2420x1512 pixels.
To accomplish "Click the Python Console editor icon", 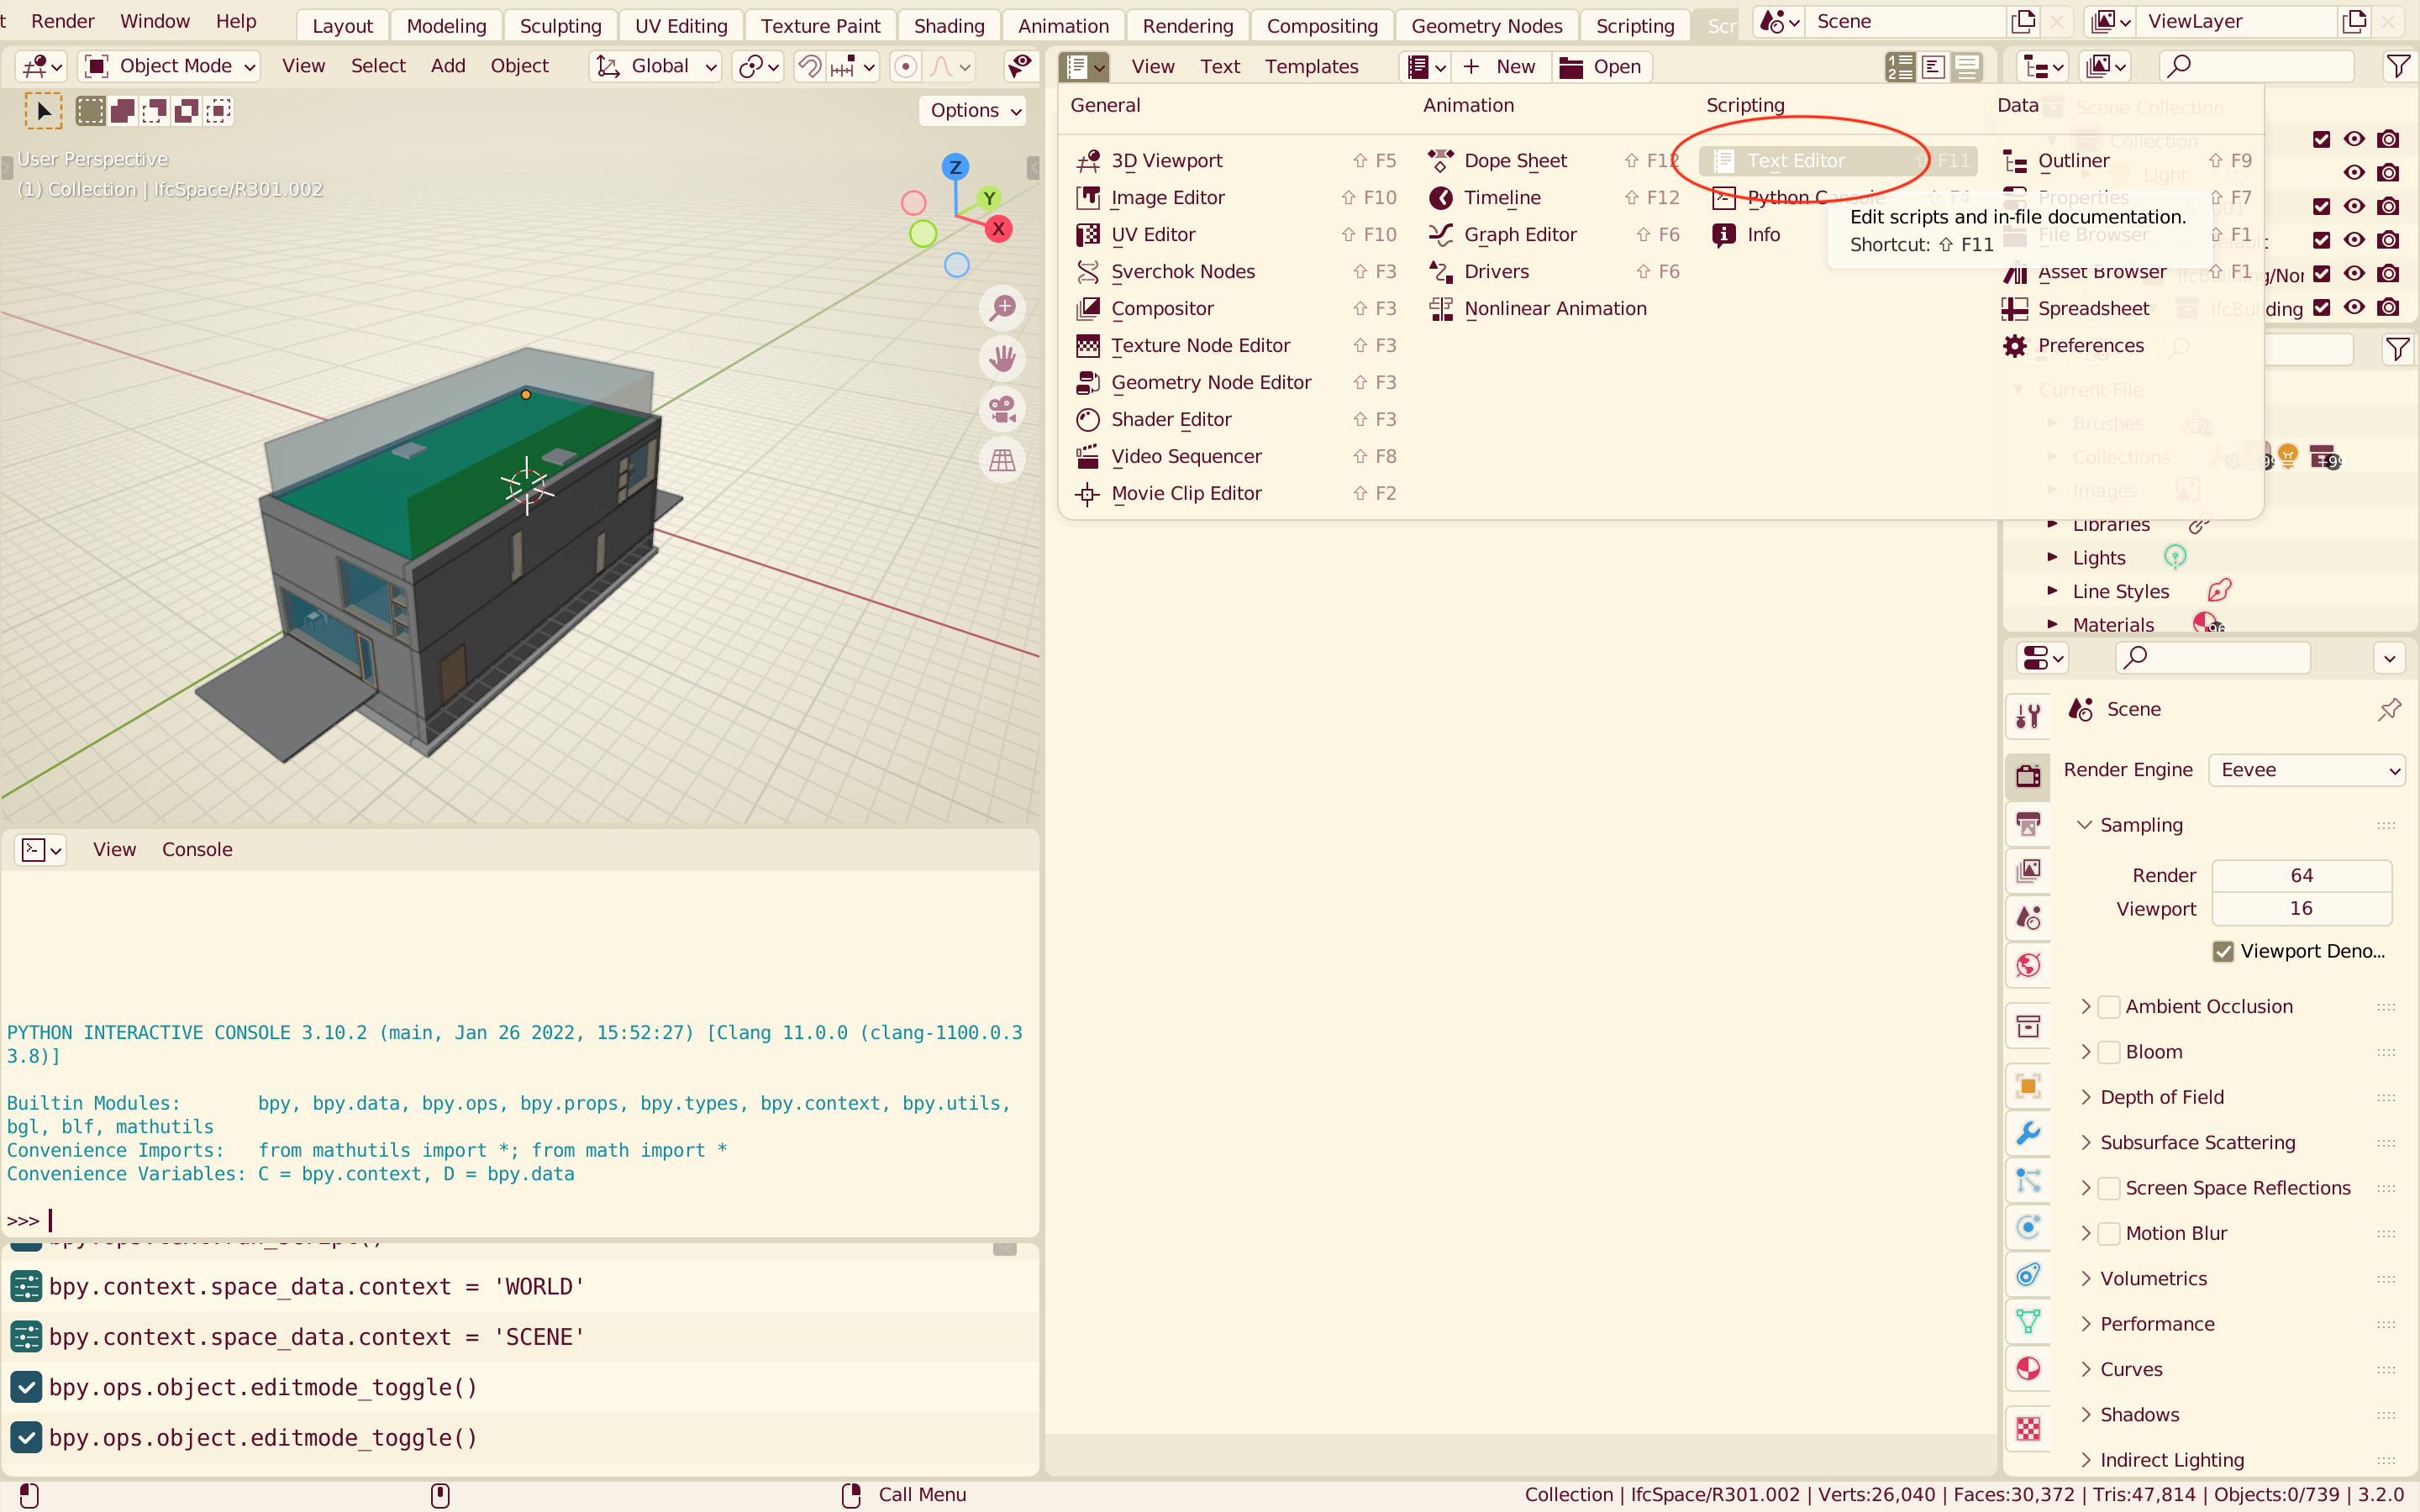I will pos(1723,197).
